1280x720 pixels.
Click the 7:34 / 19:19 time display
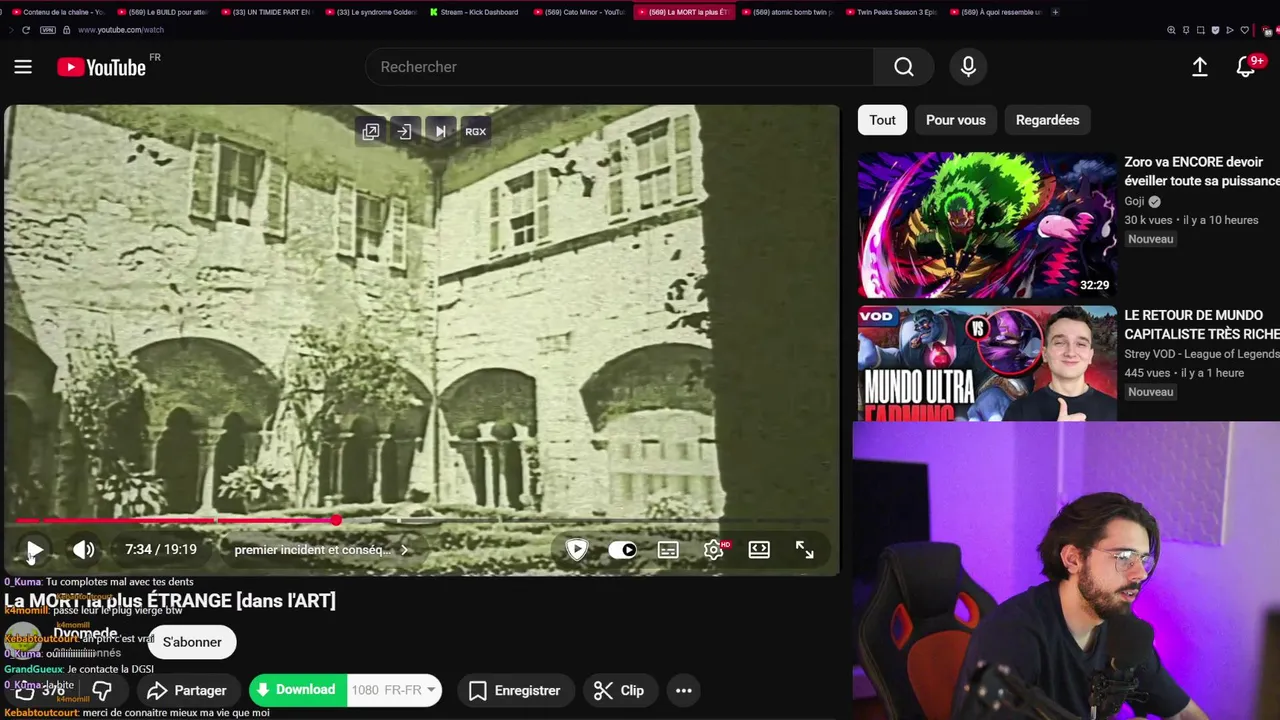[161, 549]
